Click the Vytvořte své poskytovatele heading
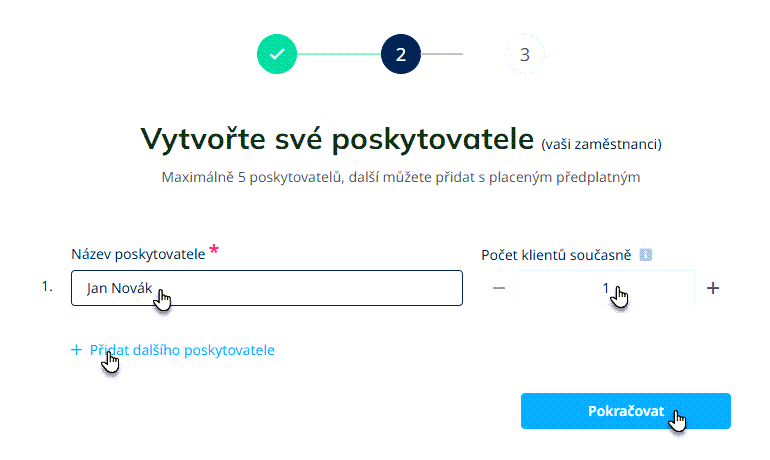Viewport: 770px width, 460px height. (x=337, y=138)
